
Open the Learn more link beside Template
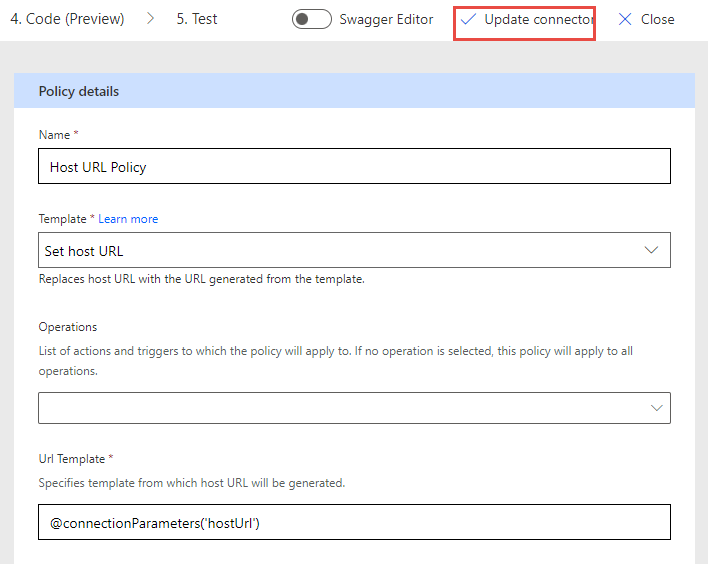click(x=128, y=219)
